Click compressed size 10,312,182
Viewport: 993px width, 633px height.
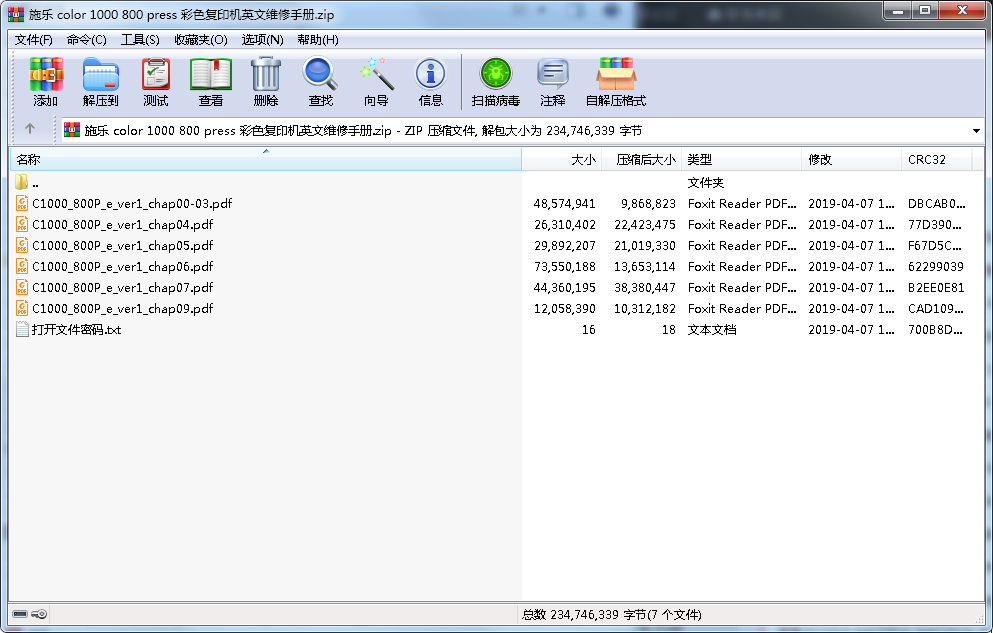point(645,308)
